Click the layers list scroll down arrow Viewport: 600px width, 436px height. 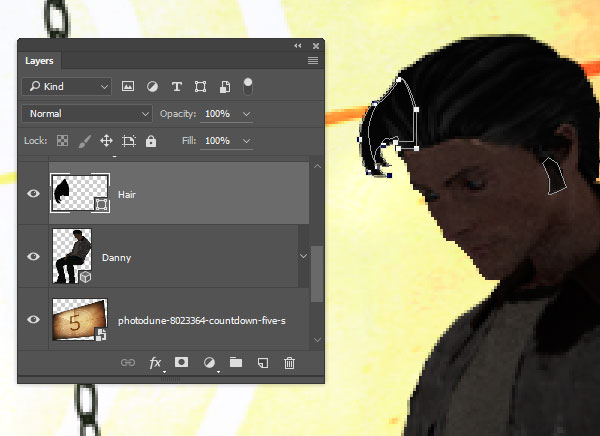point(317,340)
